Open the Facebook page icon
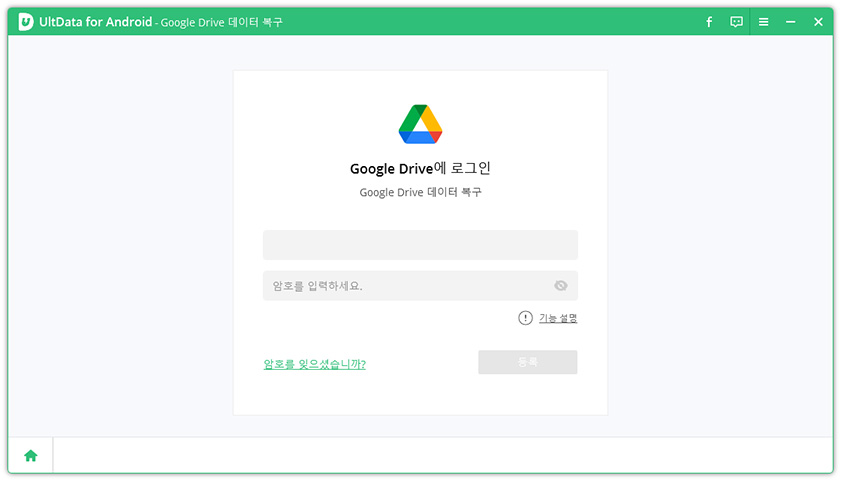The image size is (841, 481). (709, 22)
